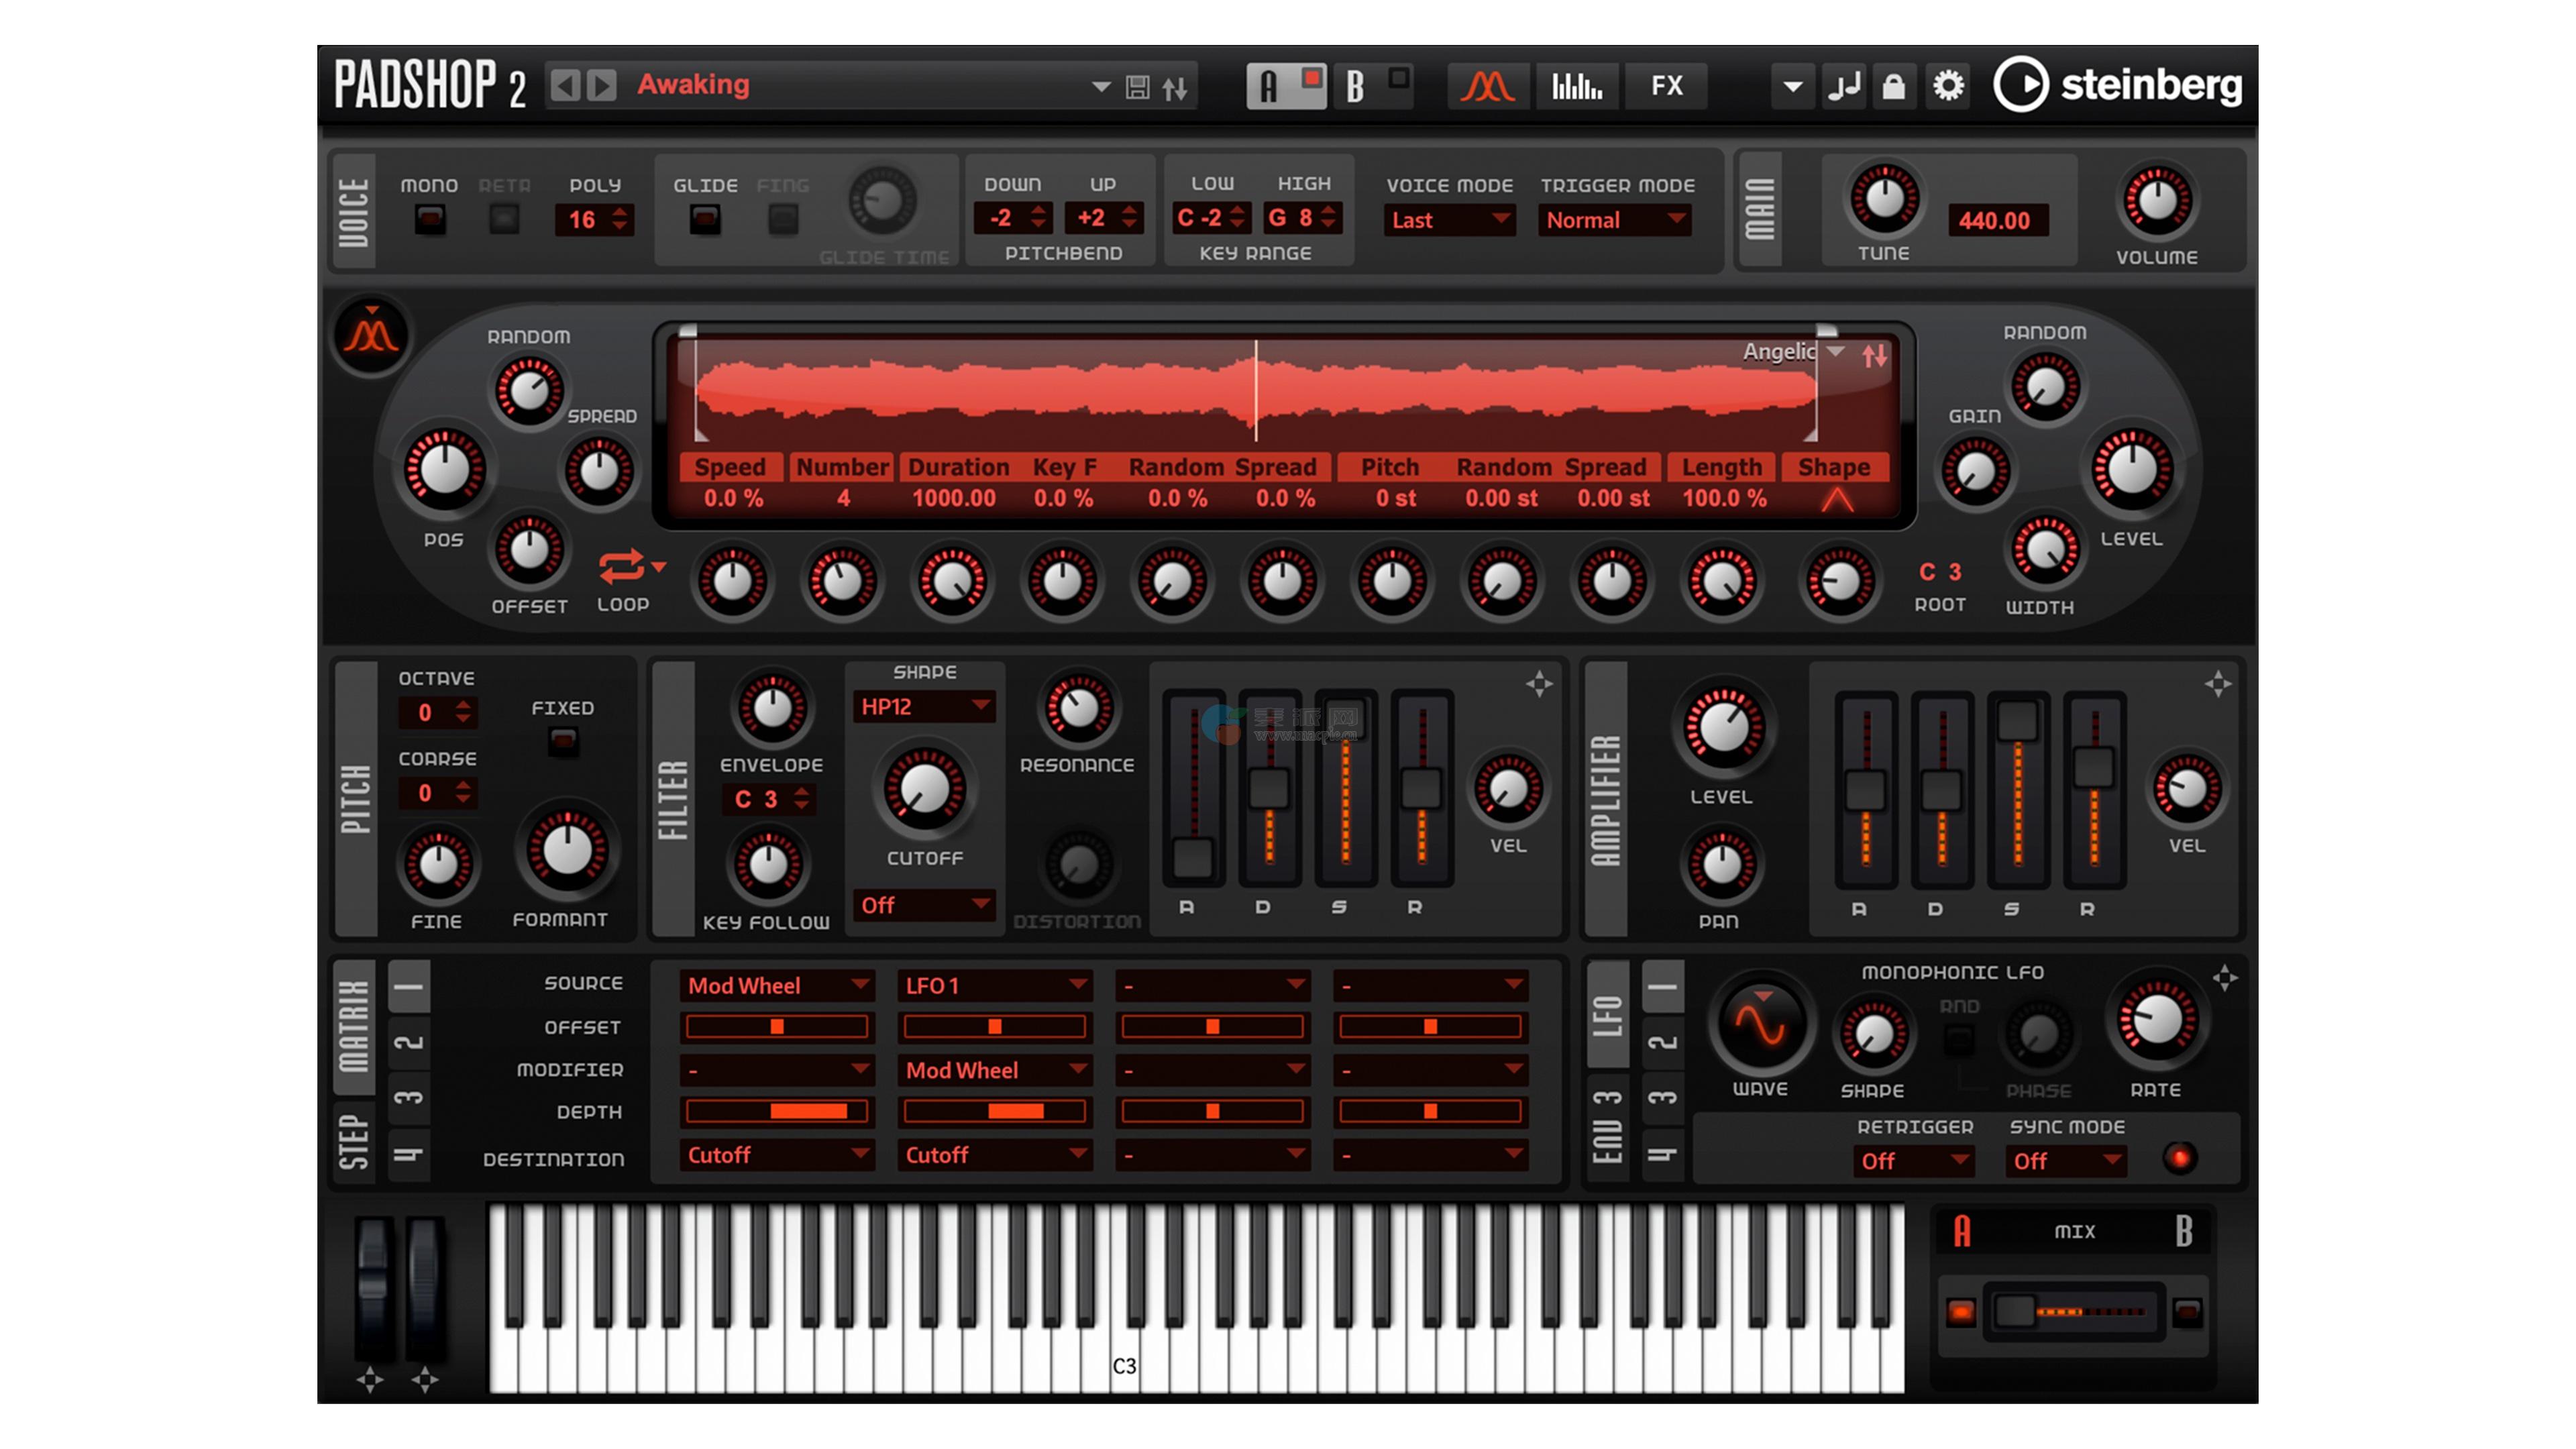Open the FX page

(1666, 86)
